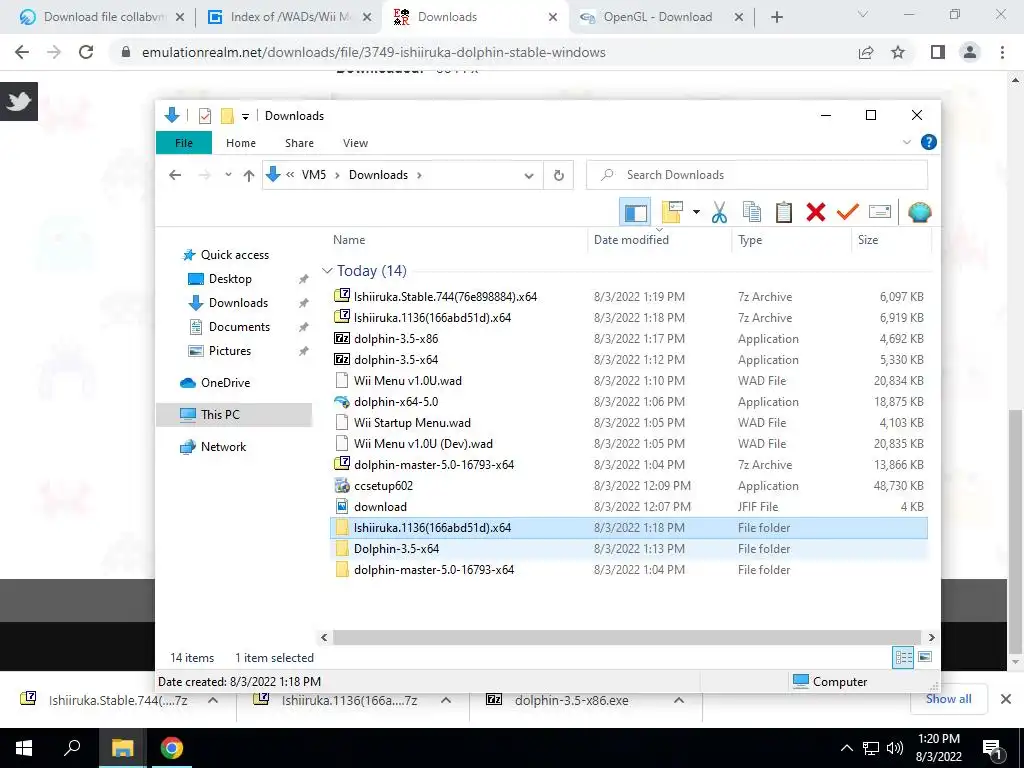Viewport: 1024px width, 768px height.
Task: Reload the Chrome page
Action: tap(86, 52)
